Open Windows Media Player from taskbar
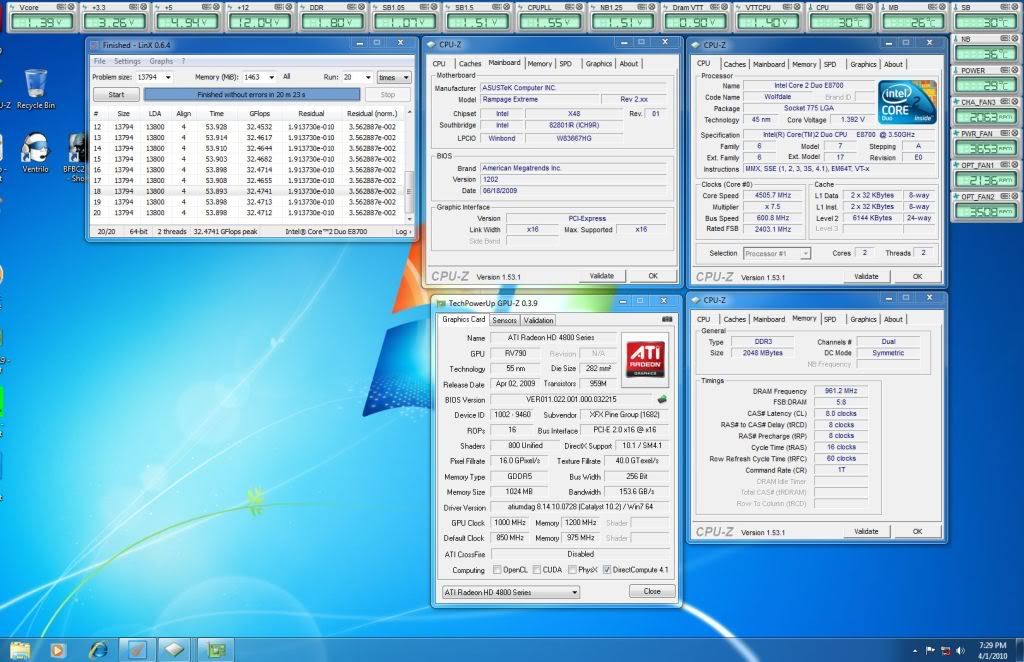 (x=58, y=650)
